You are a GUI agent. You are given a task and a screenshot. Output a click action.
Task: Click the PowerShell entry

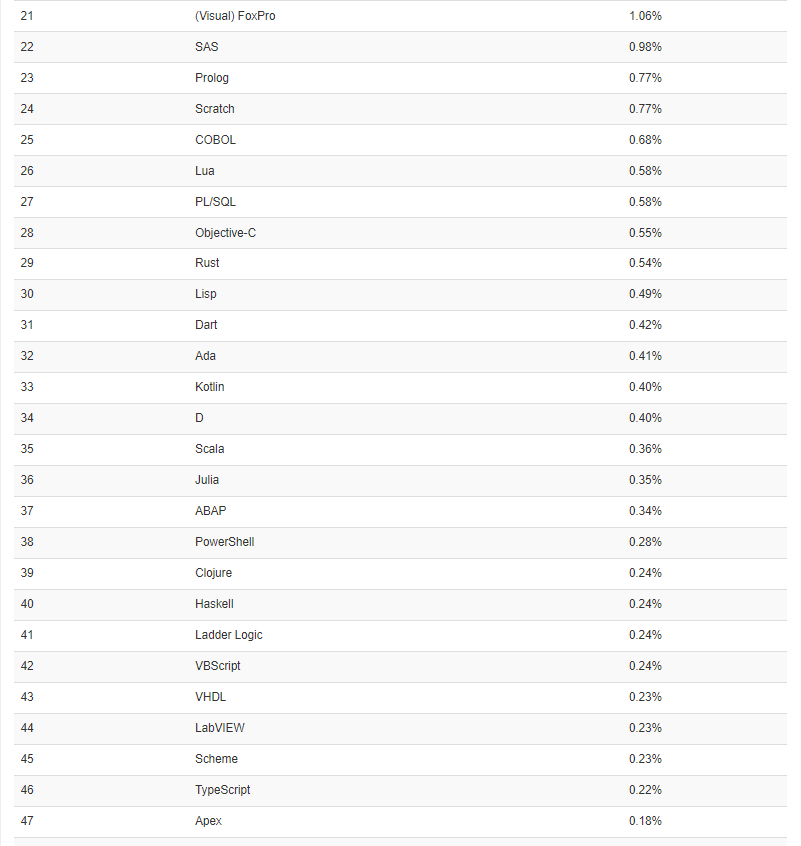point(225,542)
